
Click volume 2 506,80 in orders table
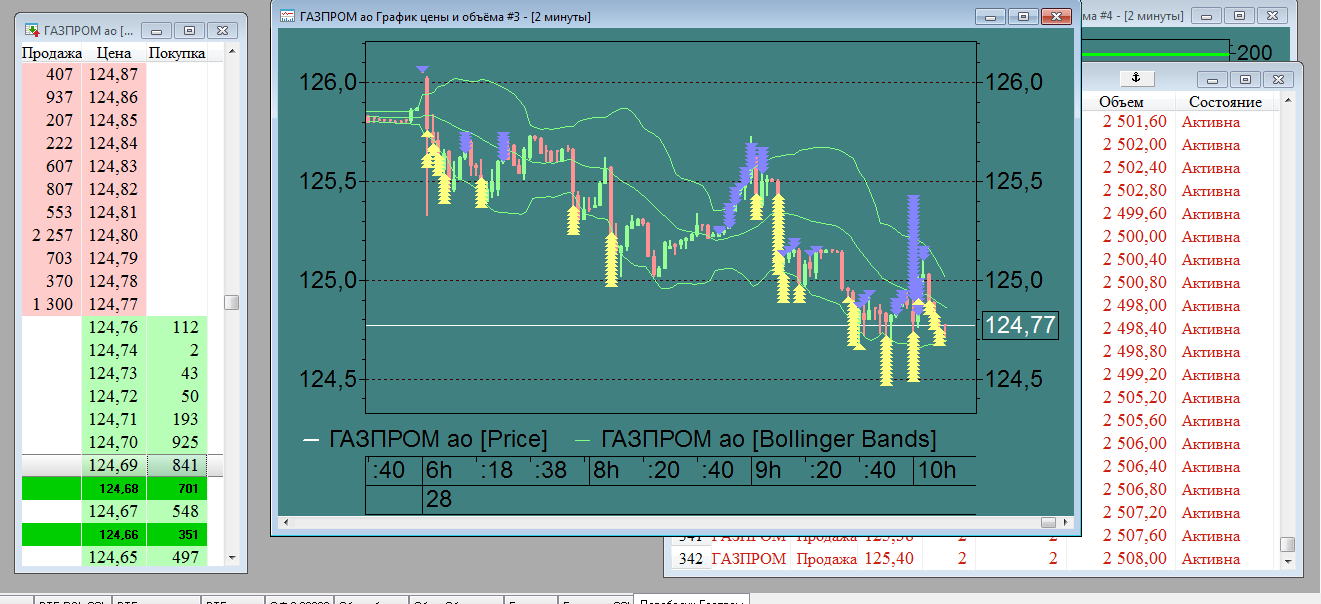tap(1134, 490)
